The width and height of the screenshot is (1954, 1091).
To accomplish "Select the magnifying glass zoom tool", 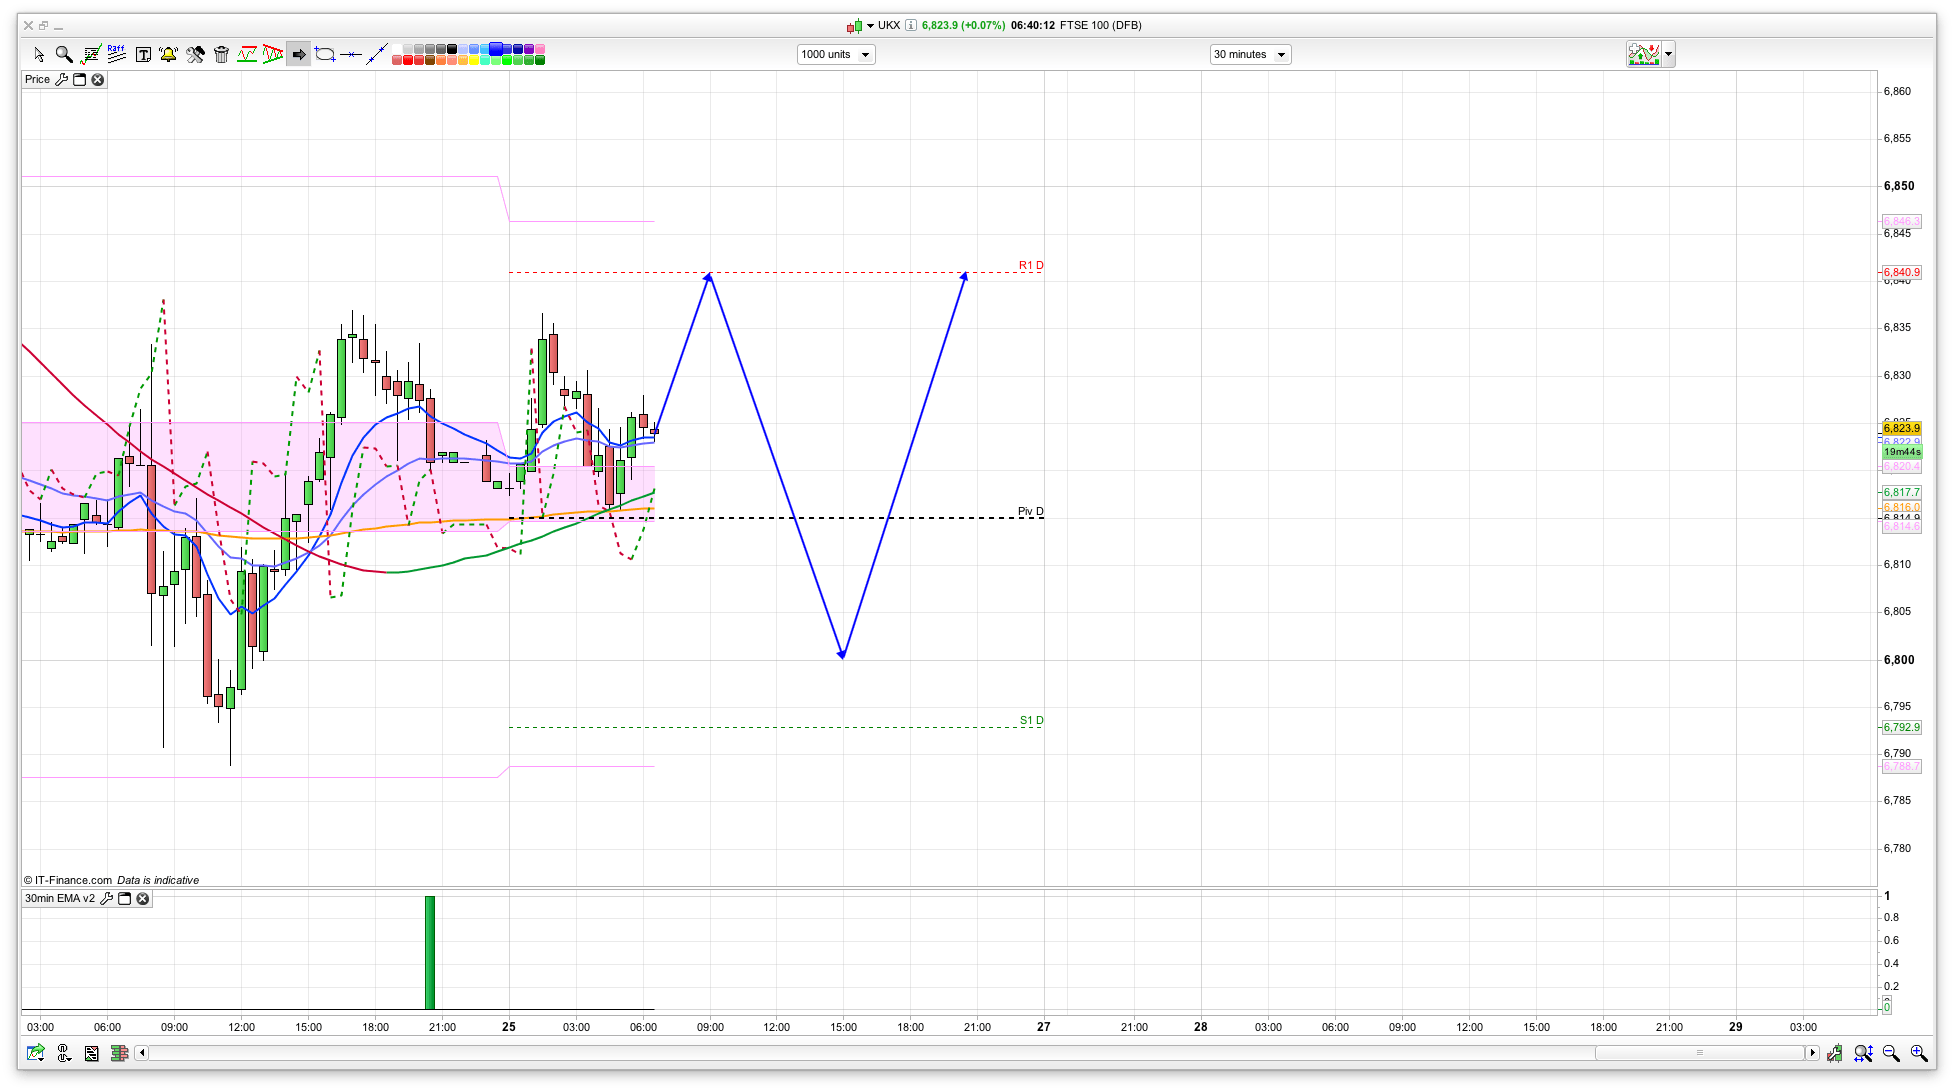I will pos(64,54).
